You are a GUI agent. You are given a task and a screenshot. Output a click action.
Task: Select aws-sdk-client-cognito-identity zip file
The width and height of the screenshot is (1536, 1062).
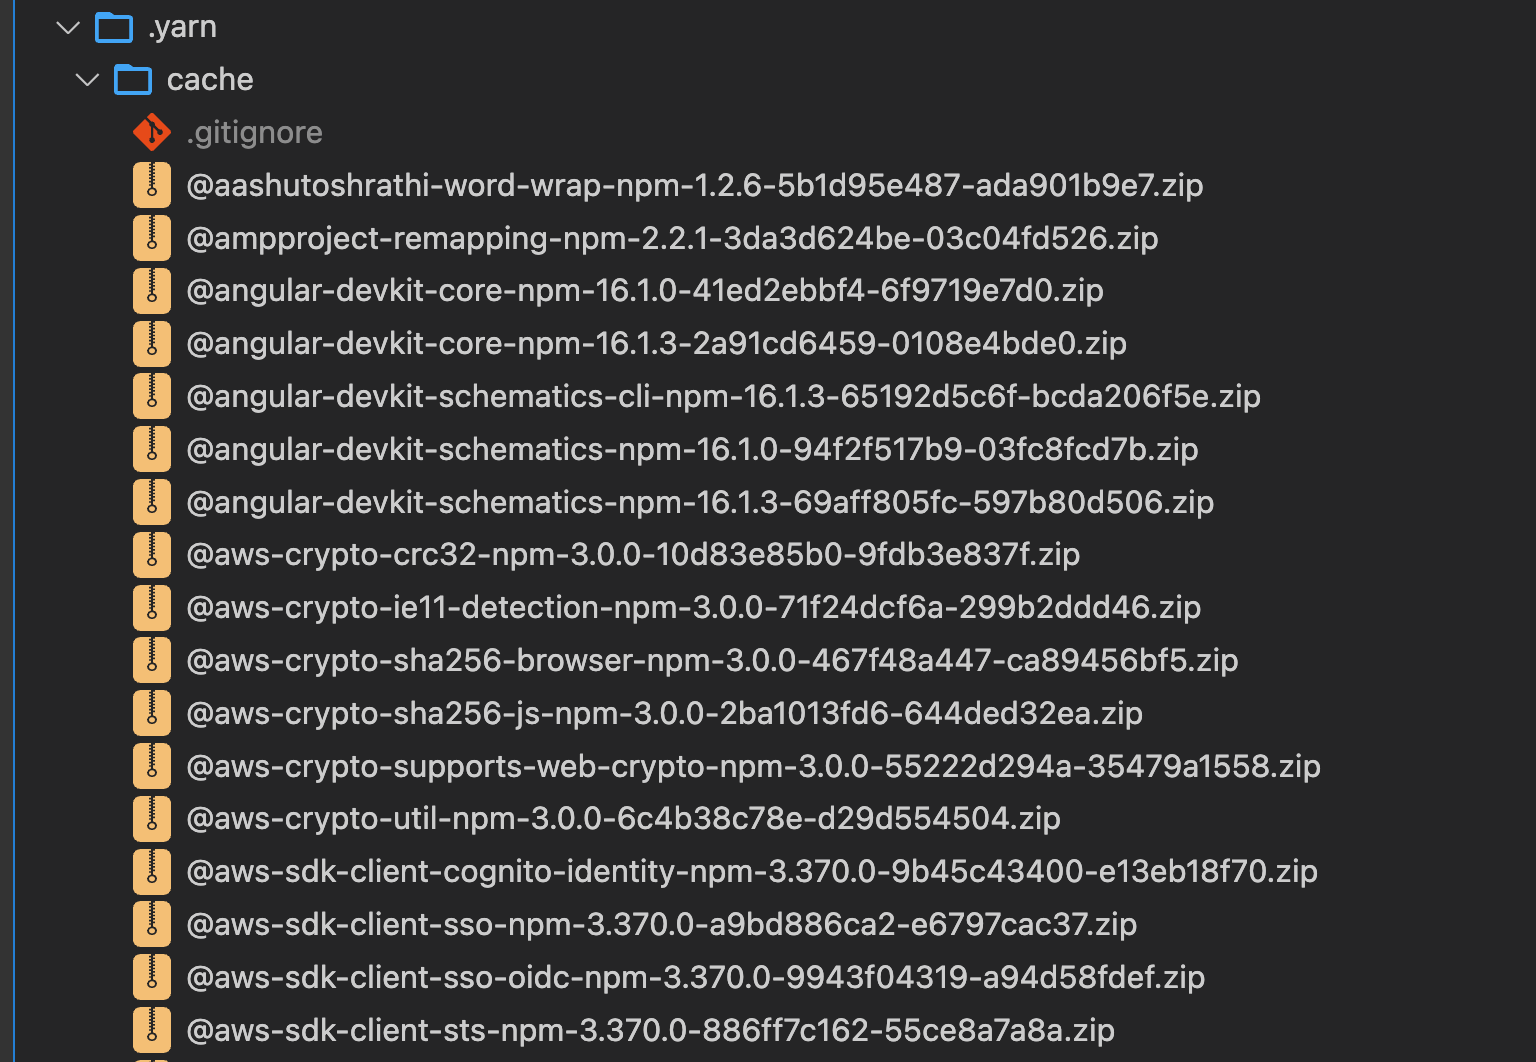coord(751,872)
